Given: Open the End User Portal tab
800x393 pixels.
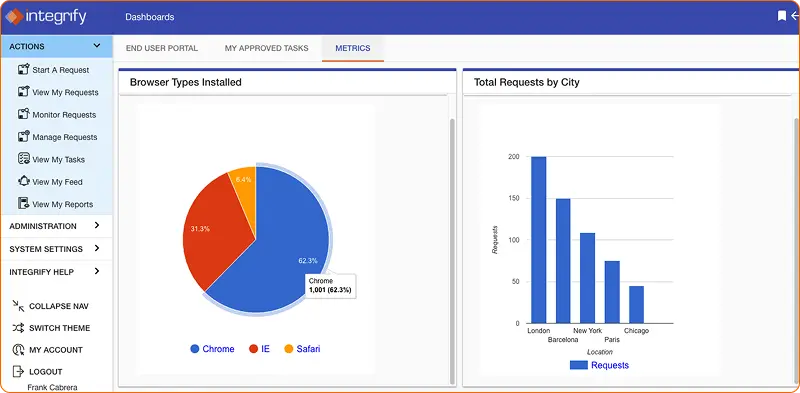Looking at the screenshot, I should [x=162, y=48].
